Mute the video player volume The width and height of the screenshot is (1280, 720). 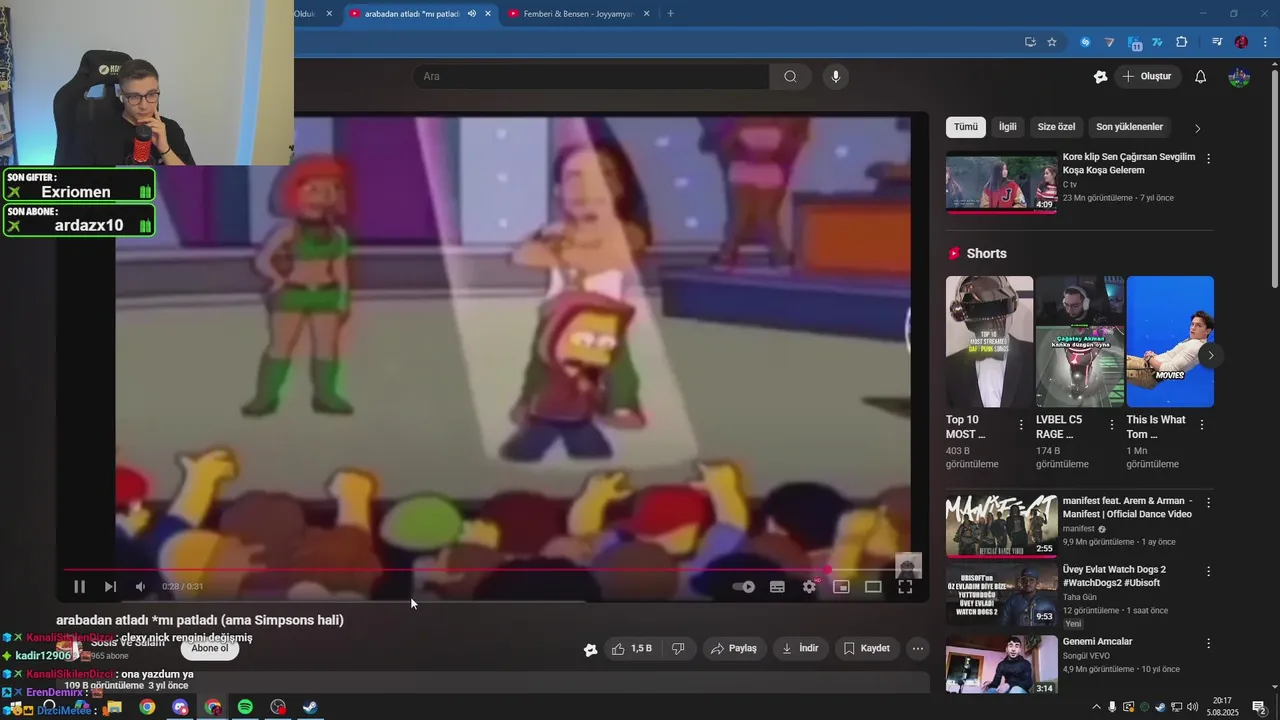(140, 587)
